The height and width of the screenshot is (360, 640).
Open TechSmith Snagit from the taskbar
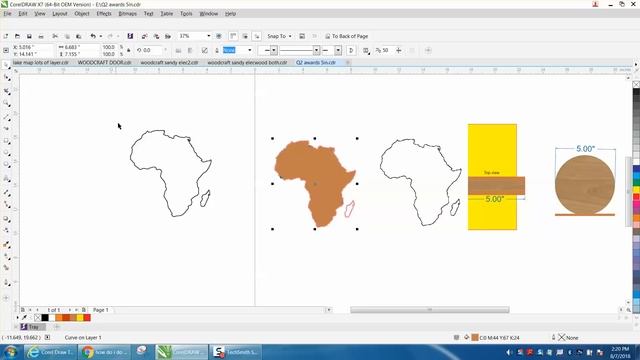click(x=237, y=352)
